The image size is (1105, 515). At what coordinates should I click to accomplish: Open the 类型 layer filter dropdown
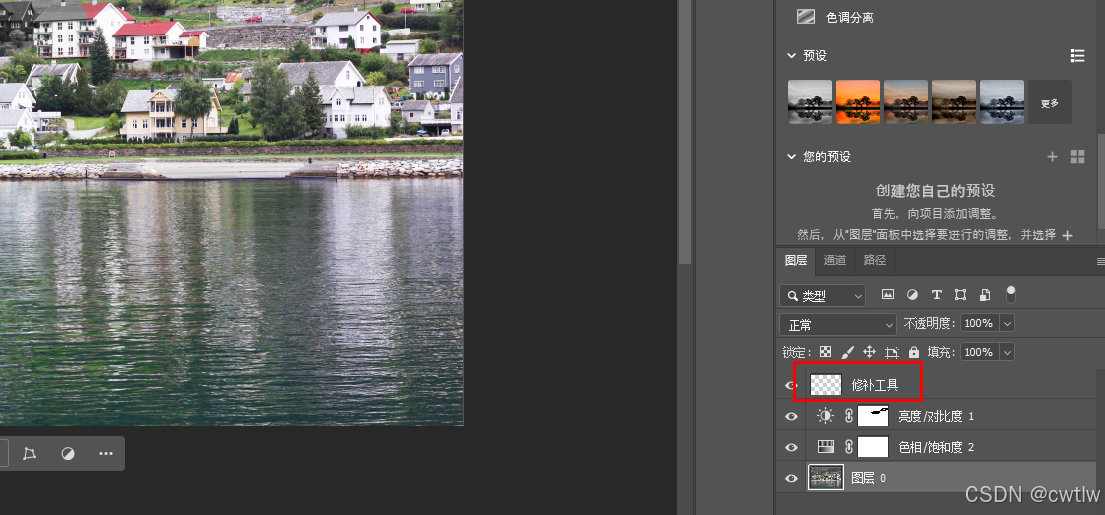(822, 296)
